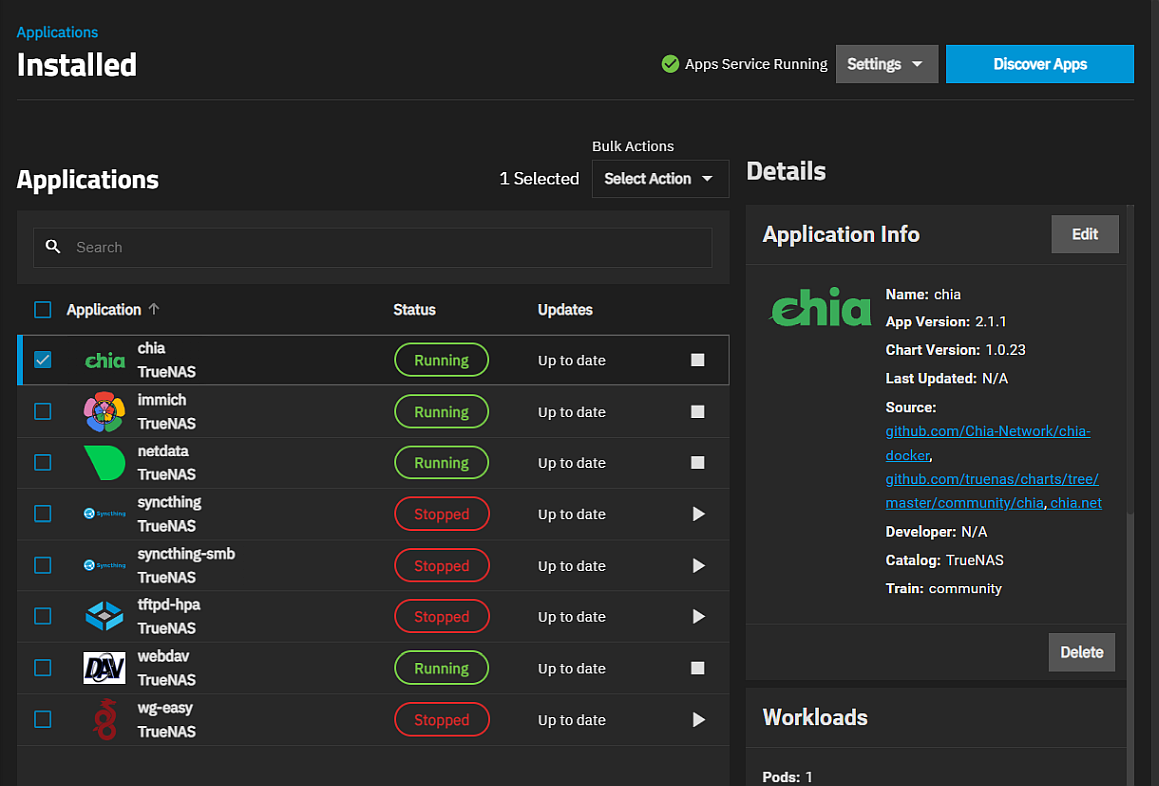Open the Select Action bulk dropdown
The width and height of the screenshot is (1159, 786).
[x=660, y=179]
